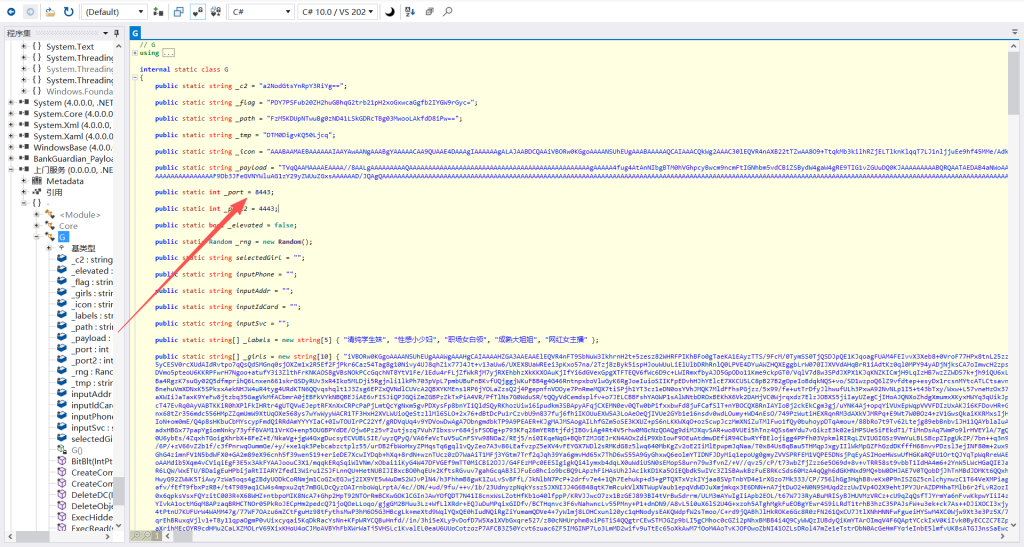Expand the BankGuardian_Payload assembly node

(11, 159)
